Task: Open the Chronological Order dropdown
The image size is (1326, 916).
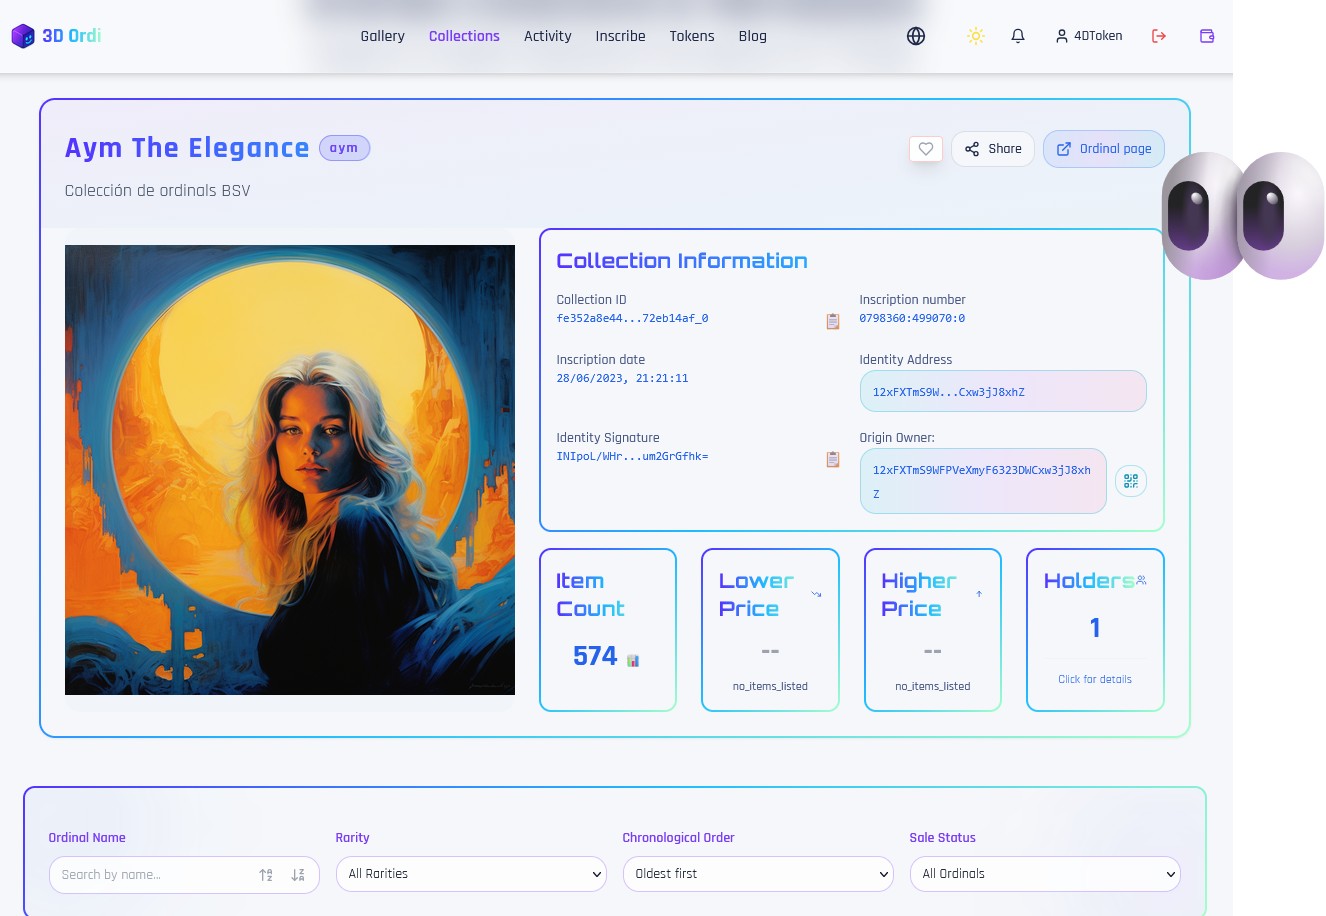Action: (x=758, y=874)
